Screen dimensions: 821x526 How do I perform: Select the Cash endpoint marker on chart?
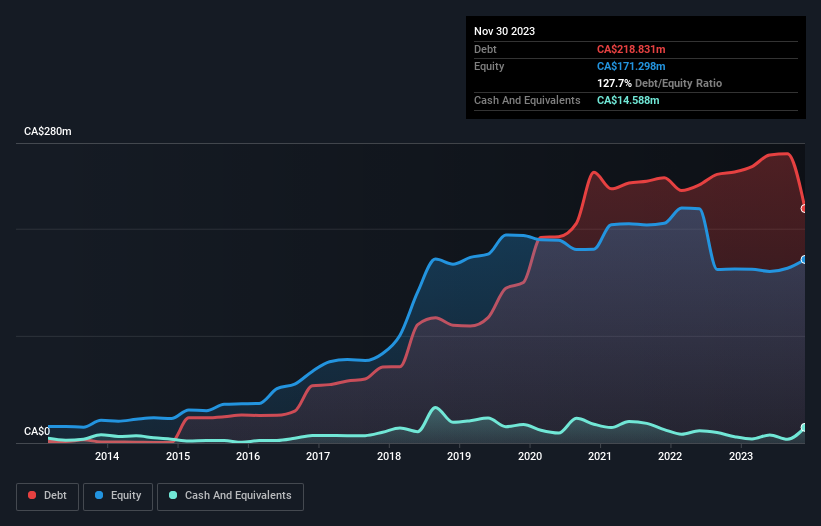click(x=804, y=428)
